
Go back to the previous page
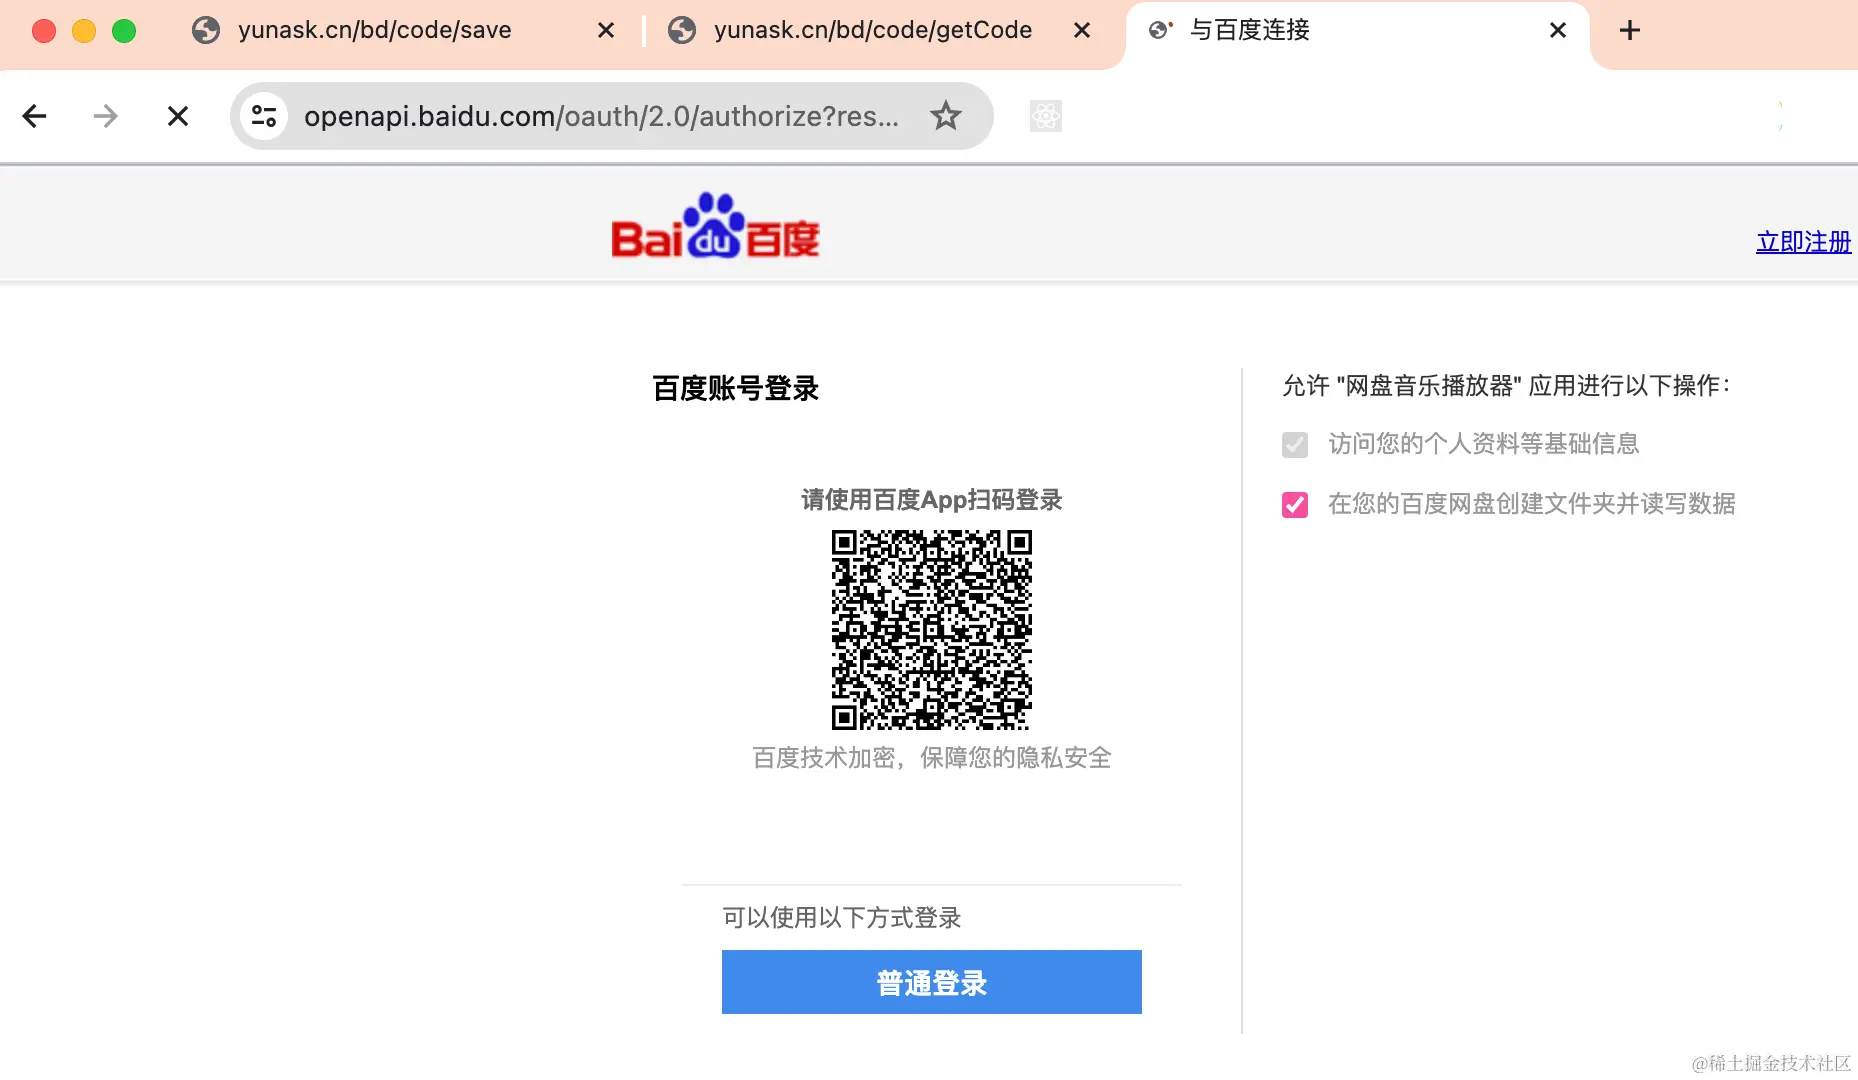35,116
